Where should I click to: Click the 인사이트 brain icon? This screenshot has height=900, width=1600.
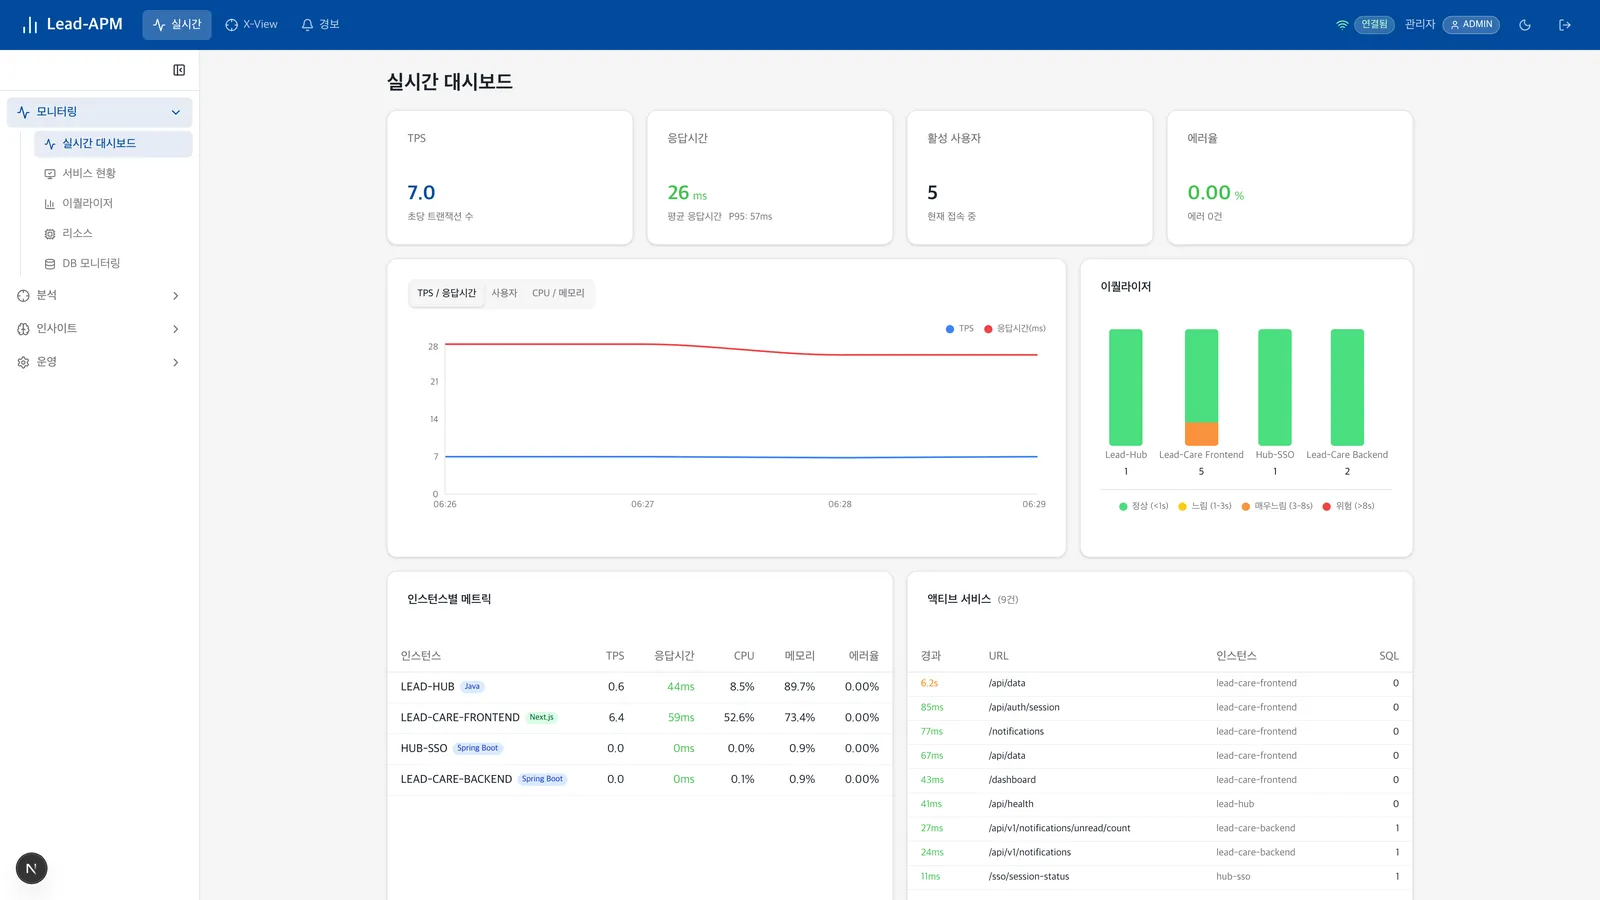[x=23, y=329]
